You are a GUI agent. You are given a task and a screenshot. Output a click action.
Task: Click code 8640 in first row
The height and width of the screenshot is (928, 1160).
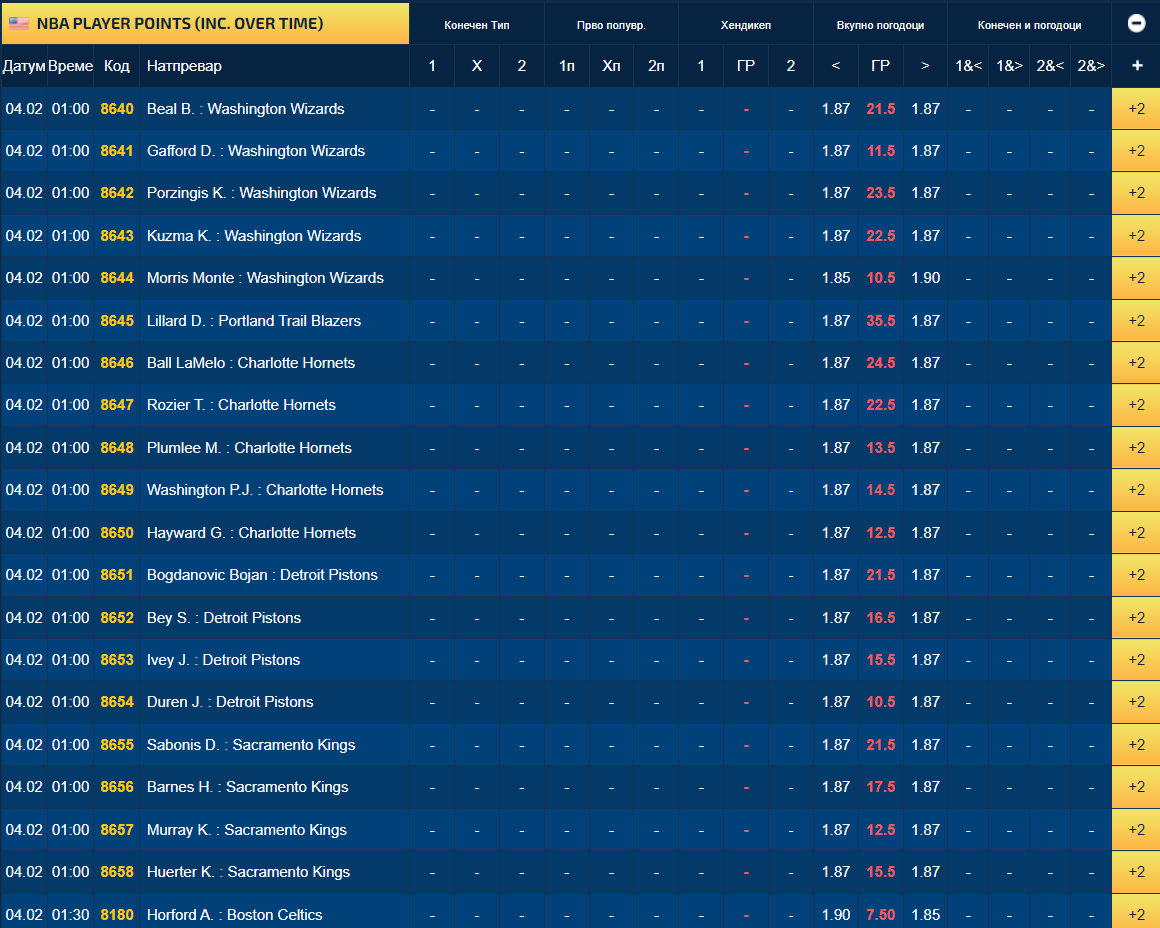117,109
